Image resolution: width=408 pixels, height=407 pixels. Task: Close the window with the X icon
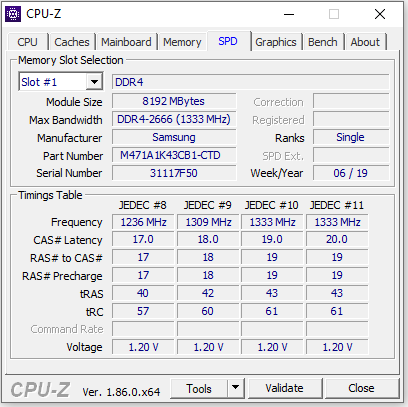point(380,14)
